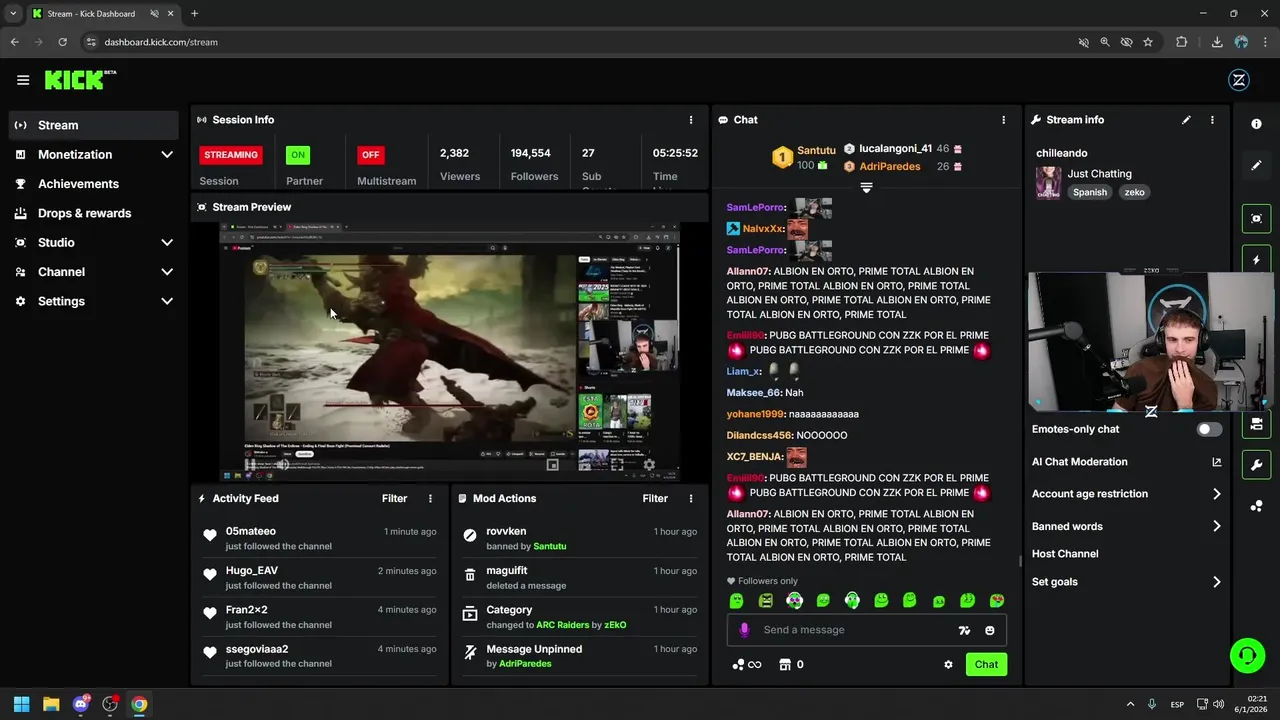Open the green headset support button

click(1247, 656)
